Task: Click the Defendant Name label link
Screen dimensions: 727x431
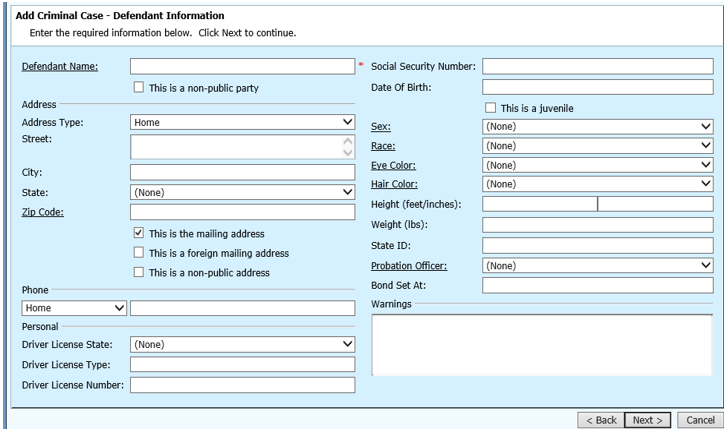Action: (53, 67)
